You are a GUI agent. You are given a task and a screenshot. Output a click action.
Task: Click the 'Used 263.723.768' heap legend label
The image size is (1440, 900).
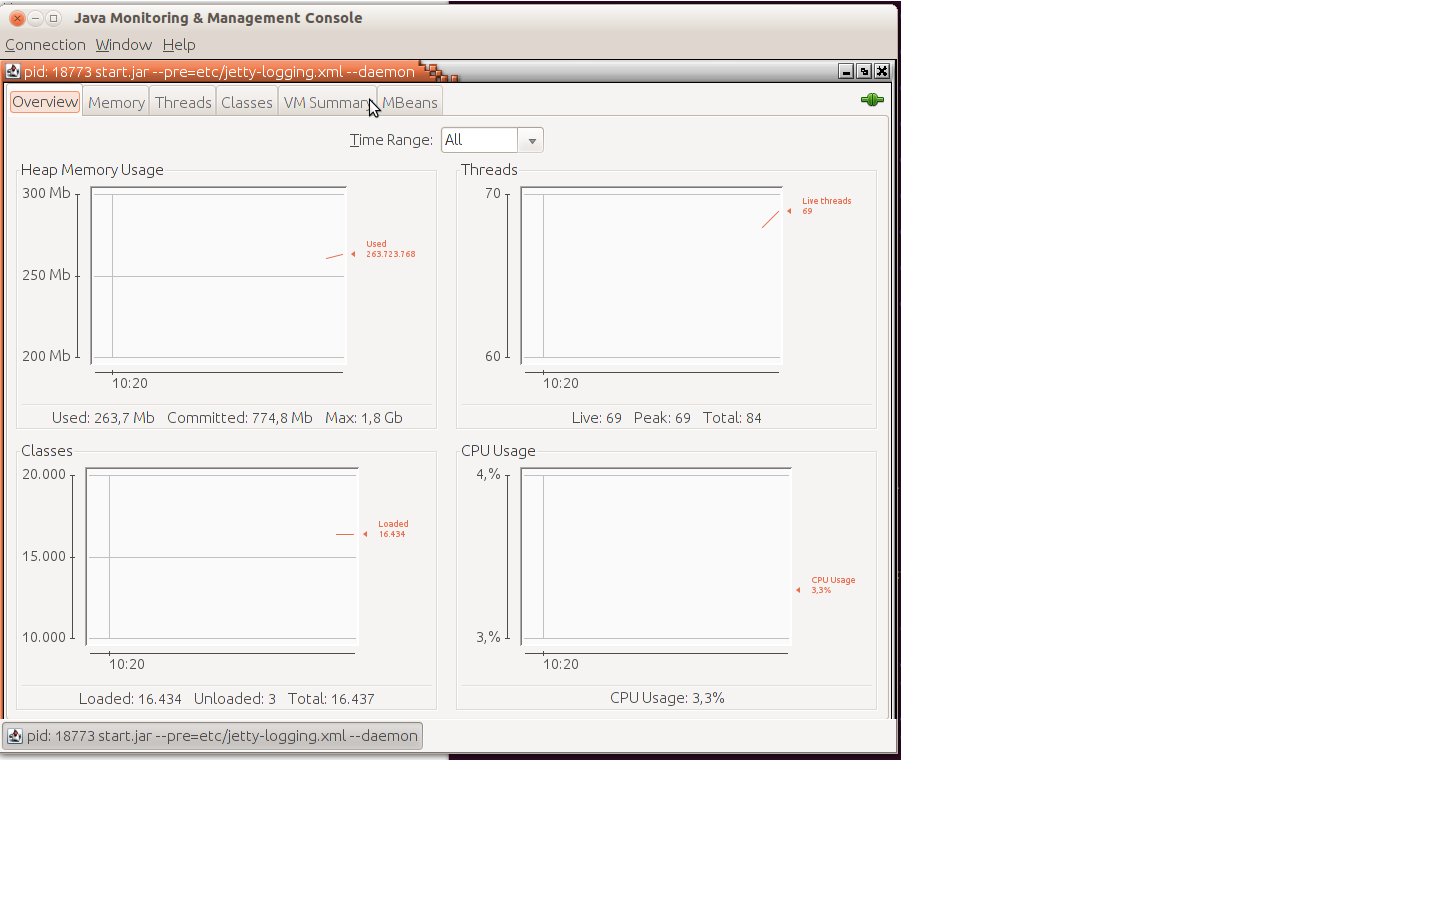point(390,249)
